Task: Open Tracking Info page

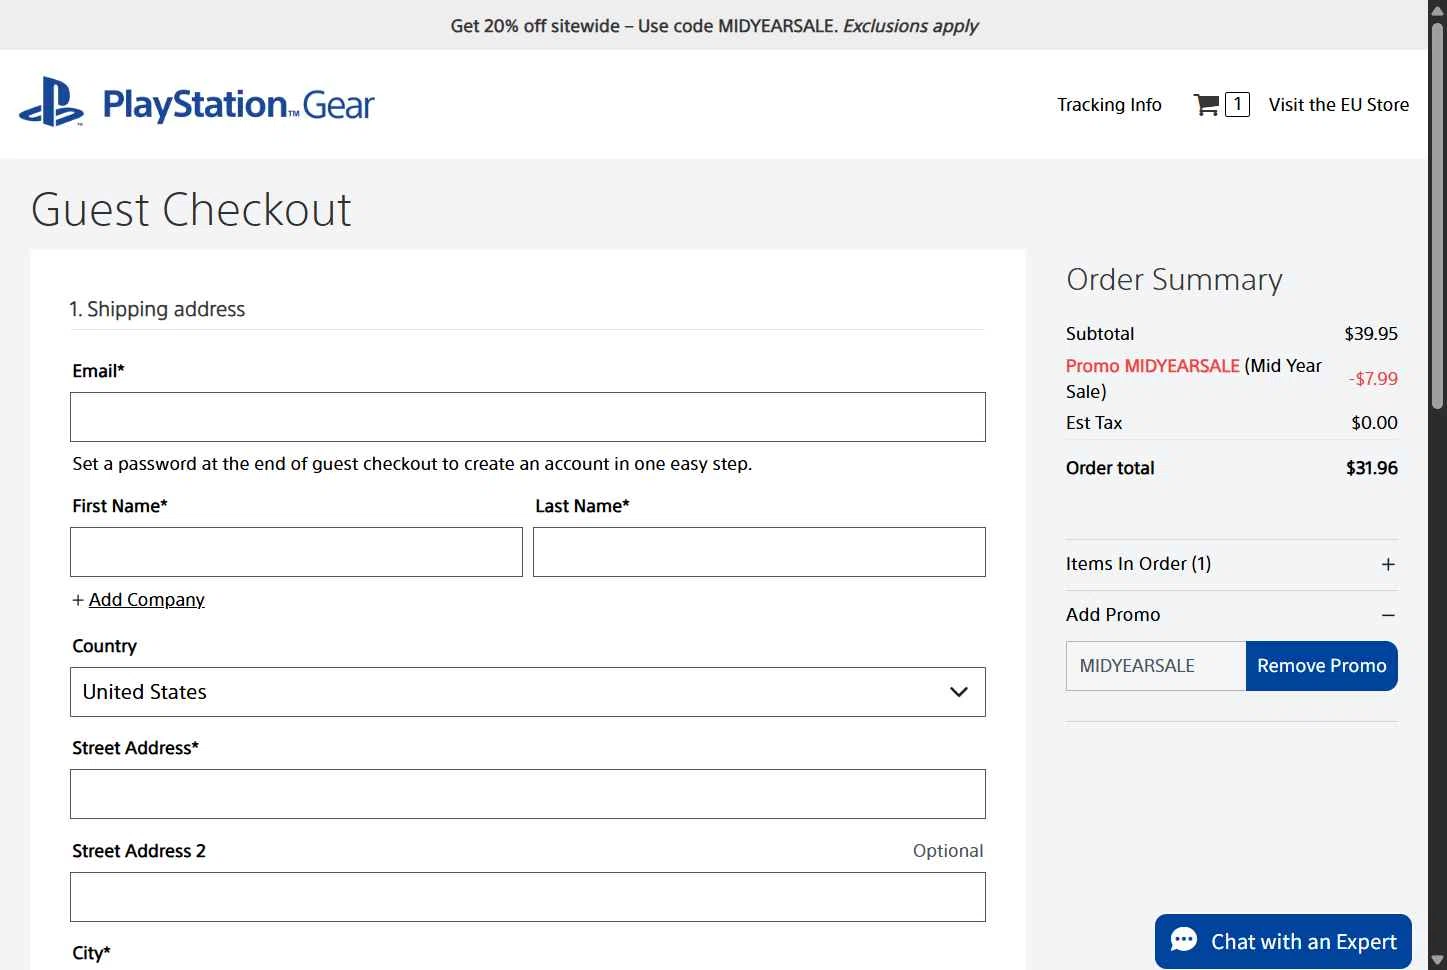Action: click(x=1109, y=105)
